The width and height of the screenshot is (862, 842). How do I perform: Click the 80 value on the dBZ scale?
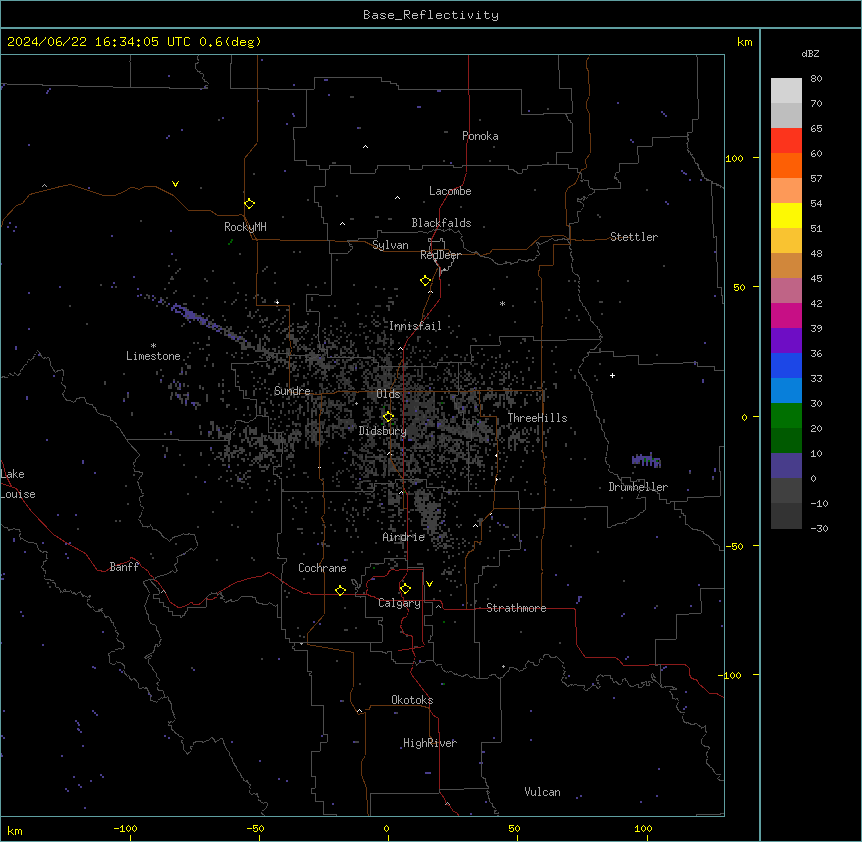coord(816,79)
